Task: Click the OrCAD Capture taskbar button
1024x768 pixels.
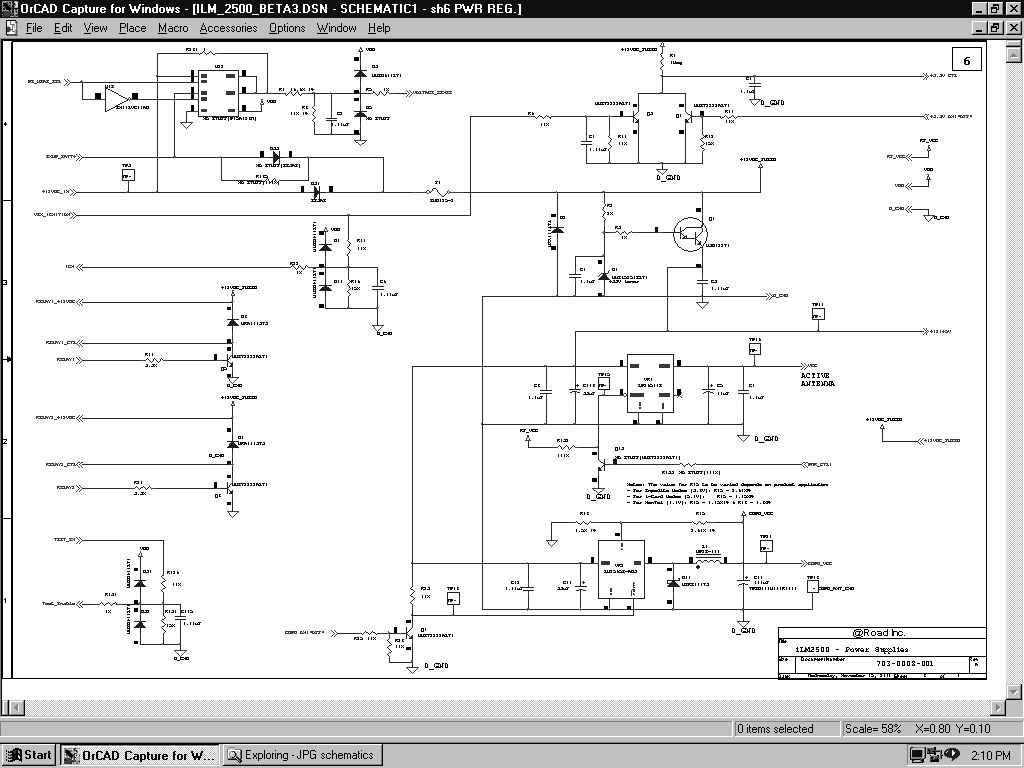Action: coord(140,755)
